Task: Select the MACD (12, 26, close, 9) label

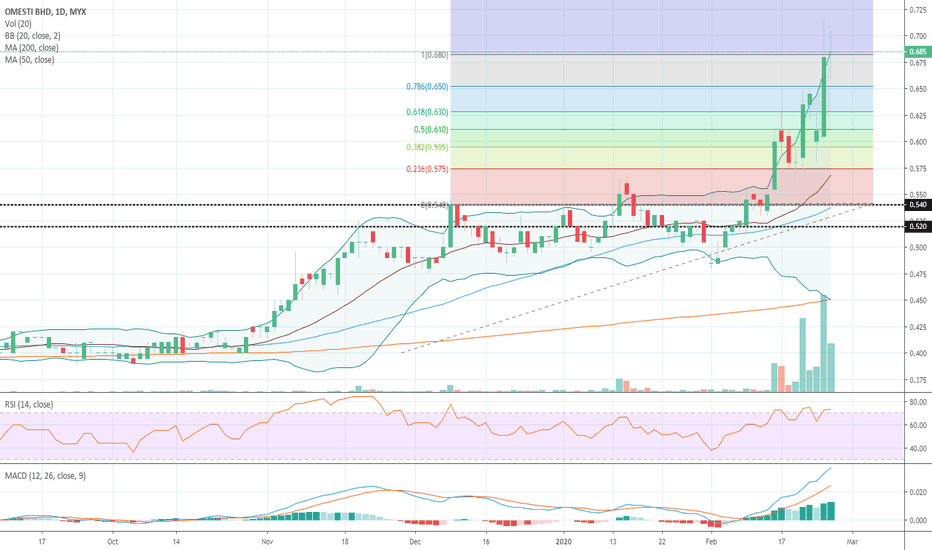Action: tap(45, 476)
